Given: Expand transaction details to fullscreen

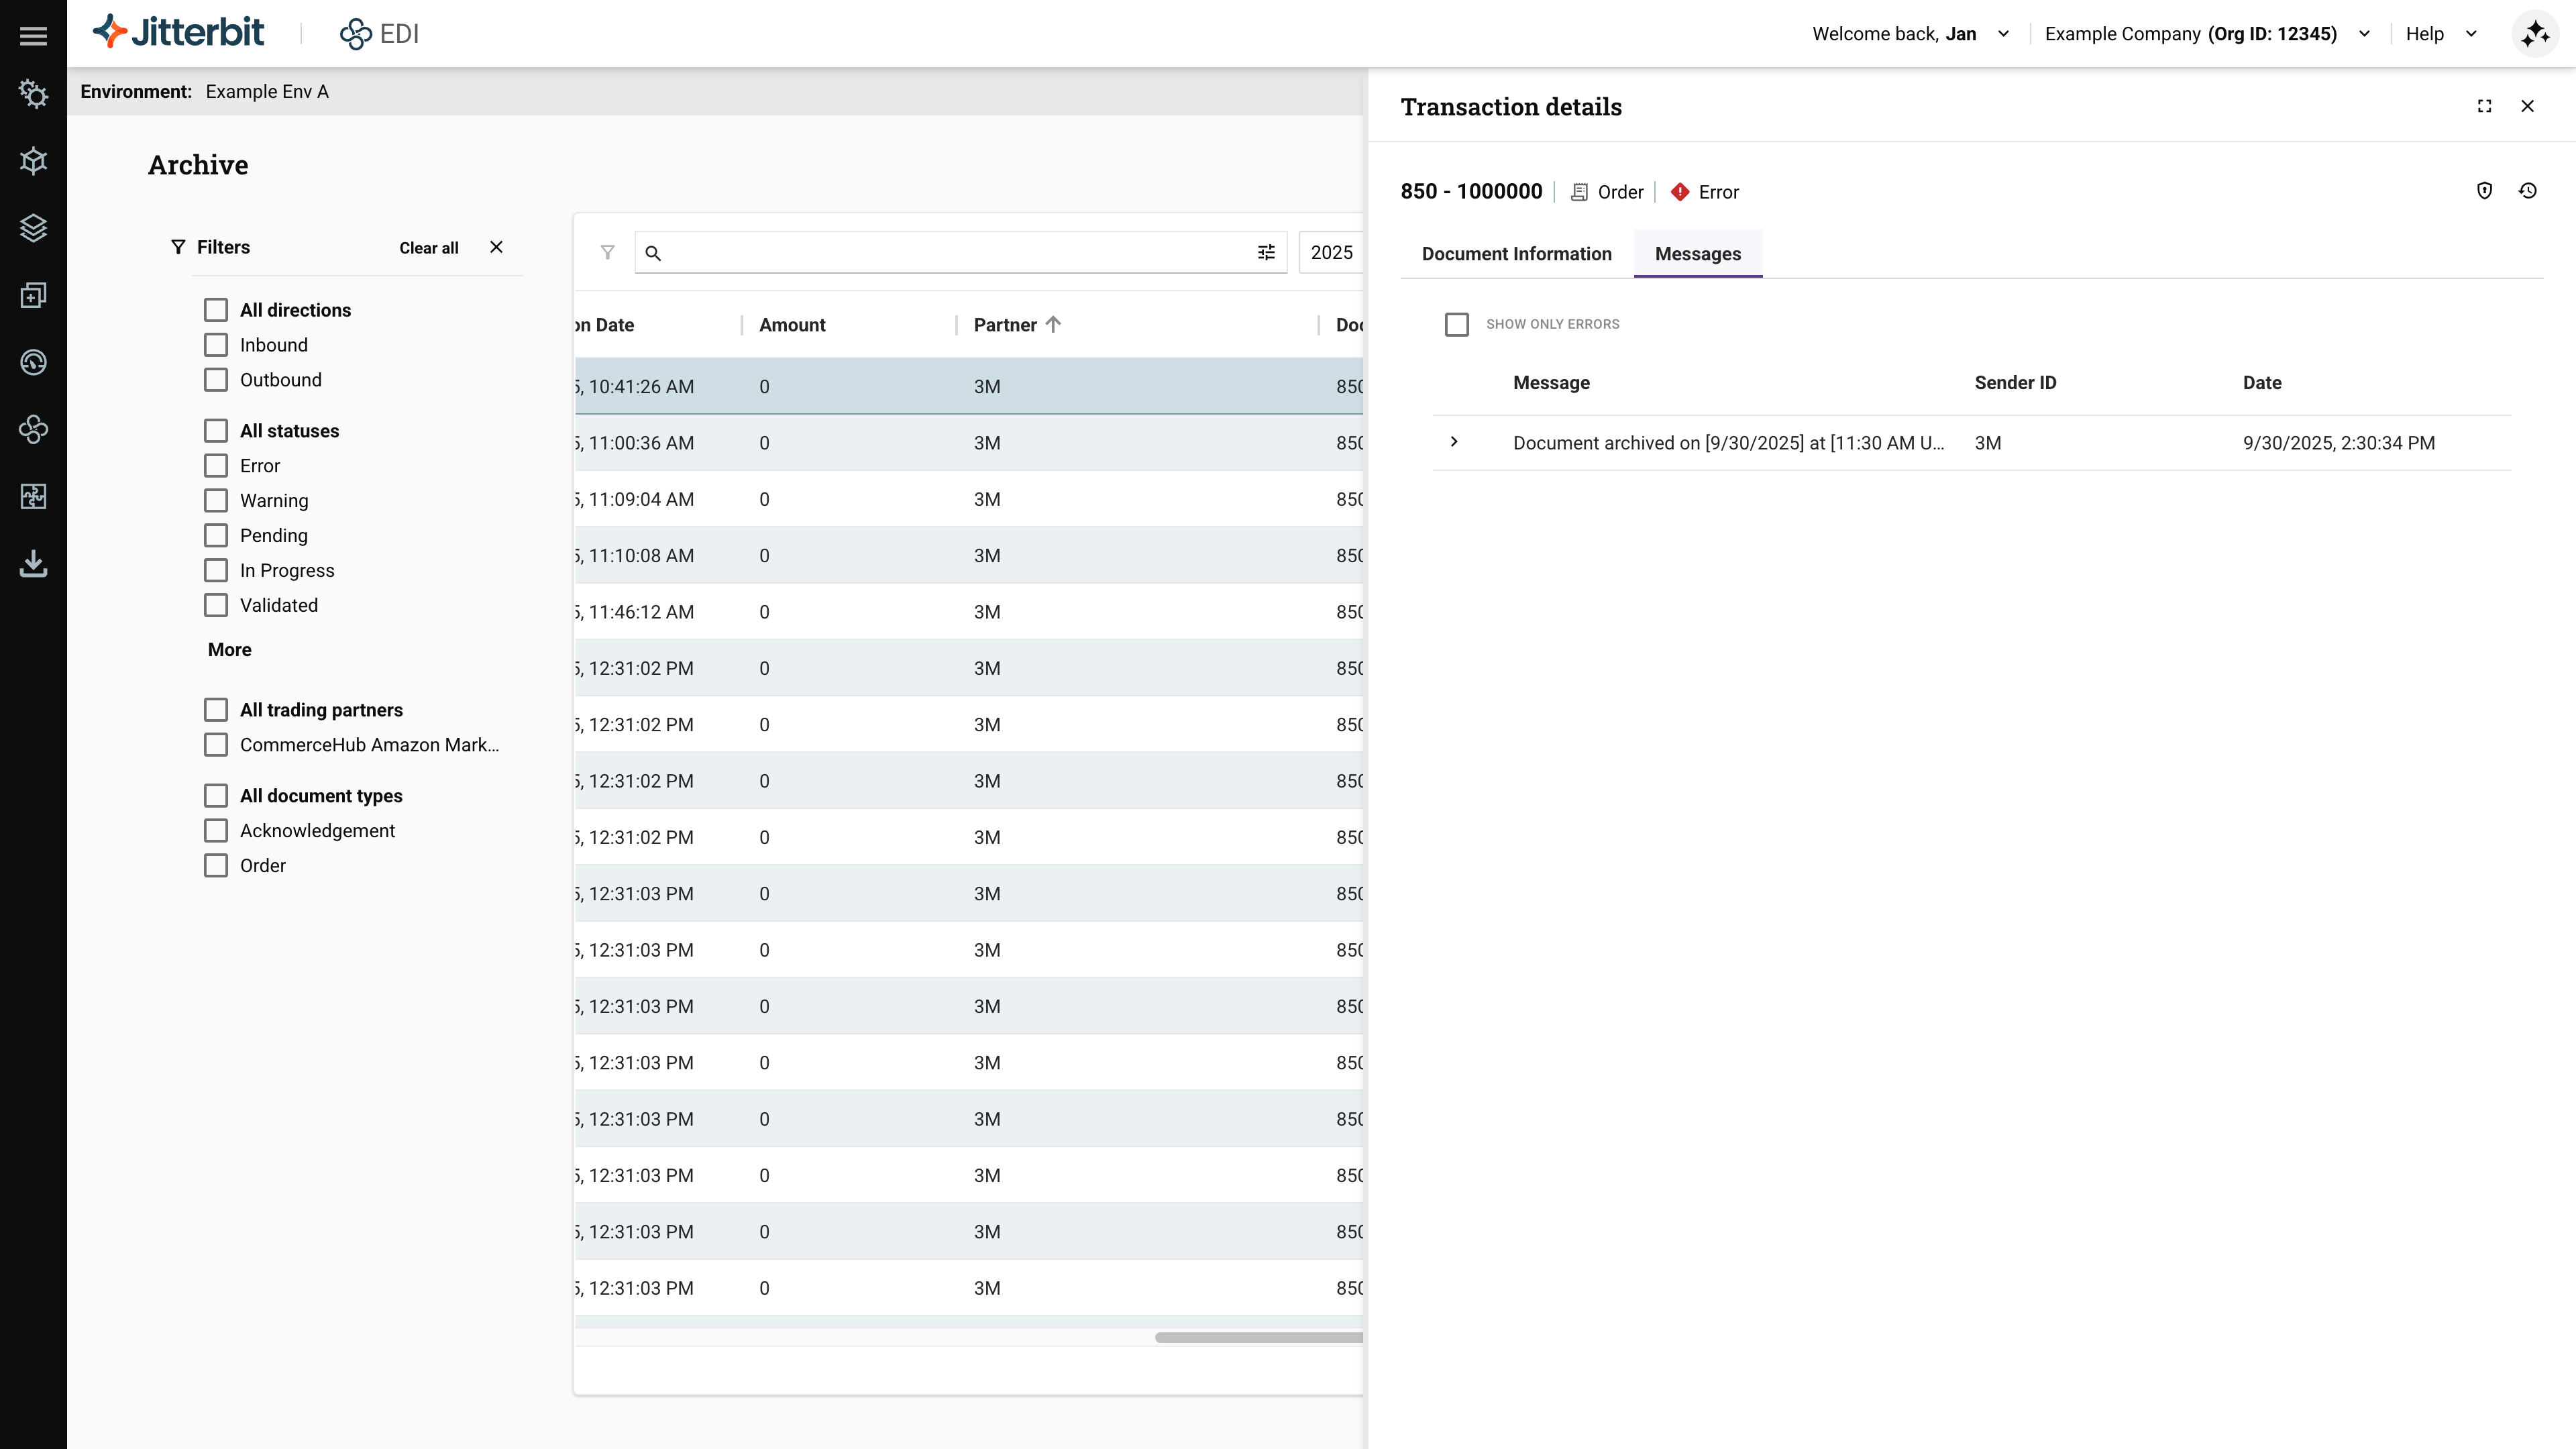Looking at the screenshot, I should pyautogui.click(x=2484, y=106).
